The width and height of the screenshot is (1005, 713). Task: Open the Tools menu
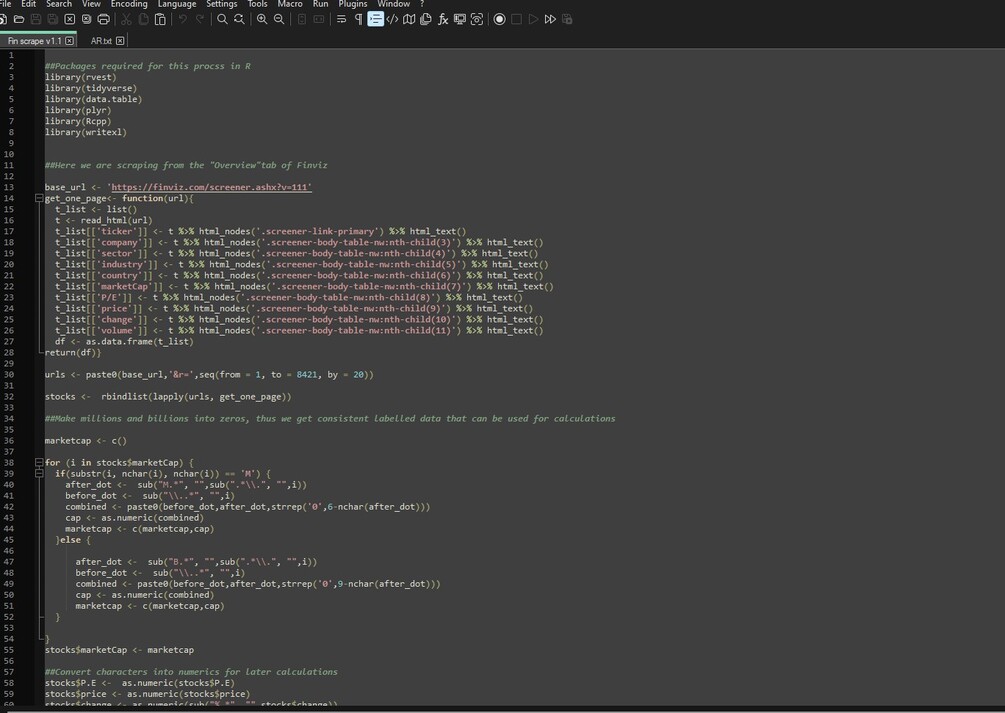pos(258,4)
